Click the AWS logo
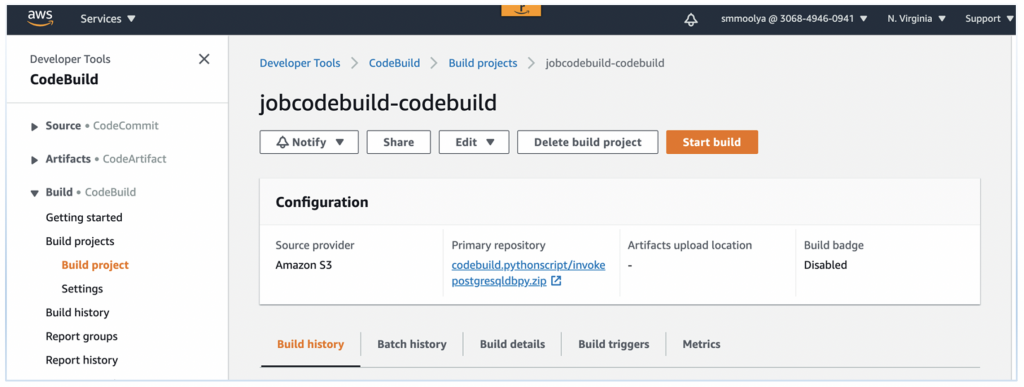Image resolution: width=1024 pixels, height=387 pixels. [x=40, y=19]
